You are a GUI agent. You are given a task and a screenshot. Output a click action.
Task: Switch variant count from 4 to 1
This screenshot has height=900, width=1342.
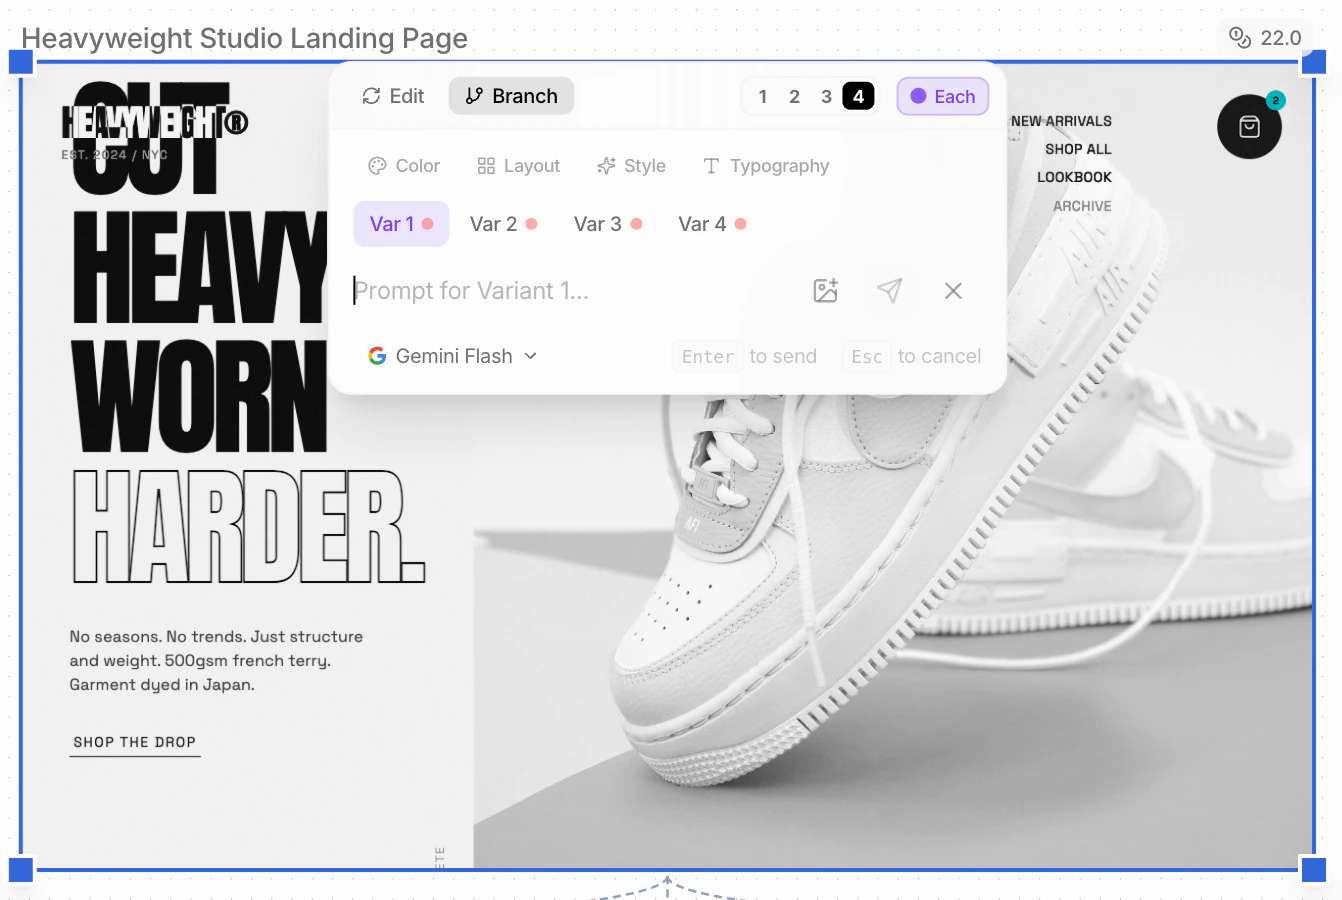tap(763, 96)
